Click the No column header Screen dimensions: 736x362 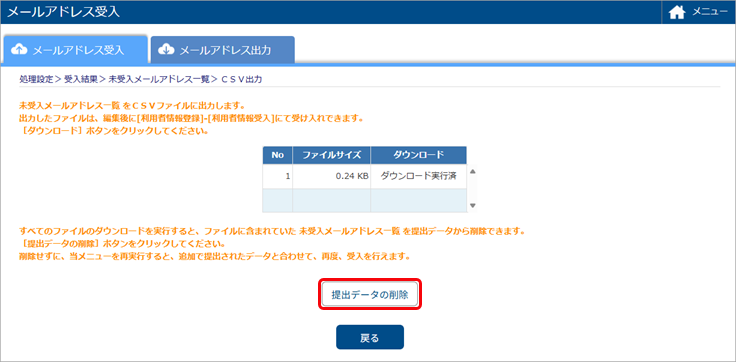coord(277,155)
